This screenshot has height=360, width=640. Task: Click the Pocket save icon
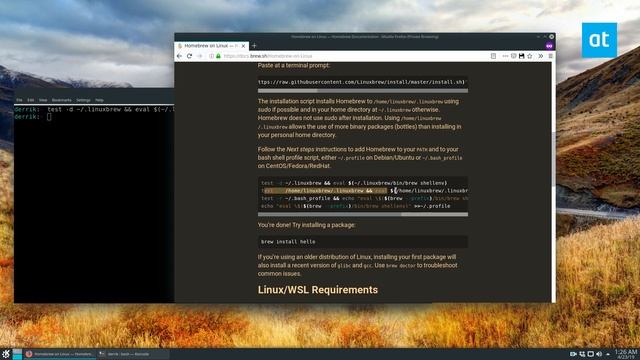(x=513, y=56)
